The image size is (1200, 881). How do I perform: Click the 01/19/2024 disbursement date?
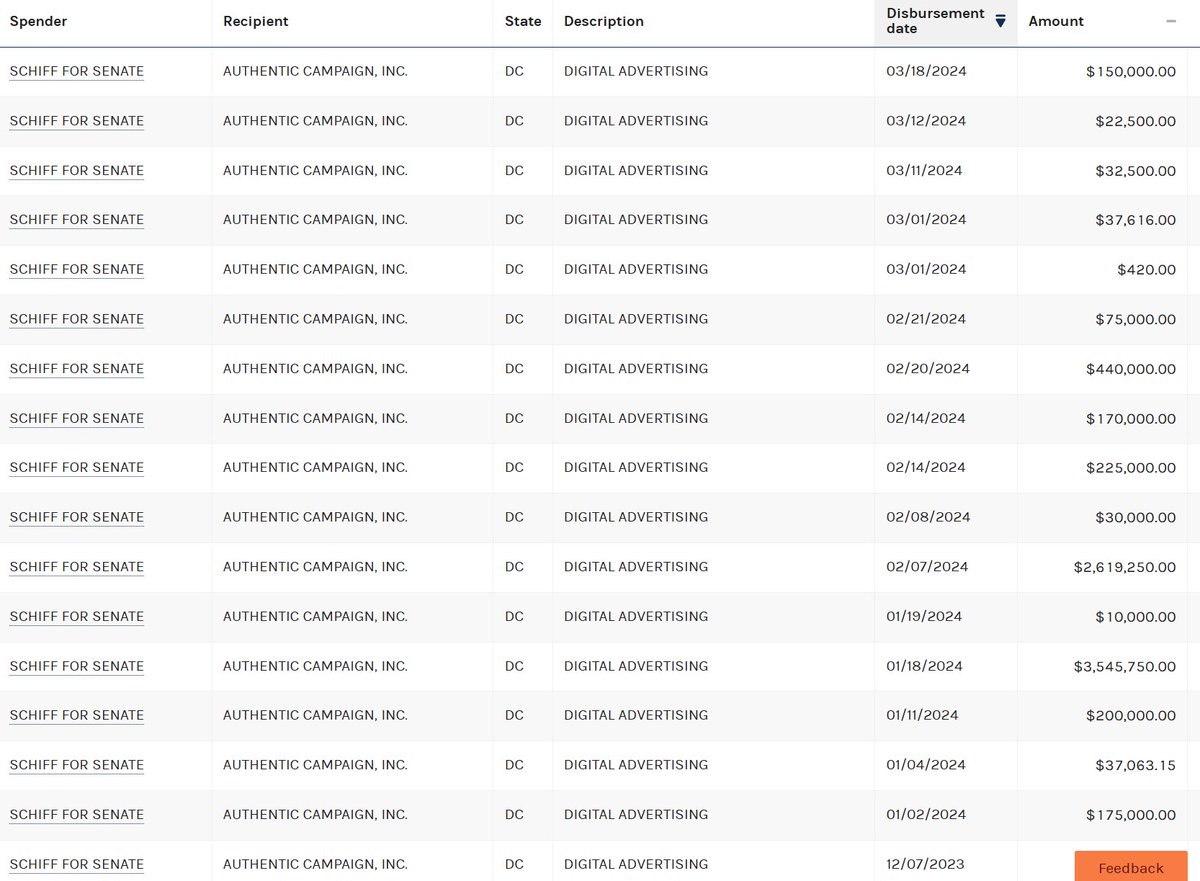point(924,616)
